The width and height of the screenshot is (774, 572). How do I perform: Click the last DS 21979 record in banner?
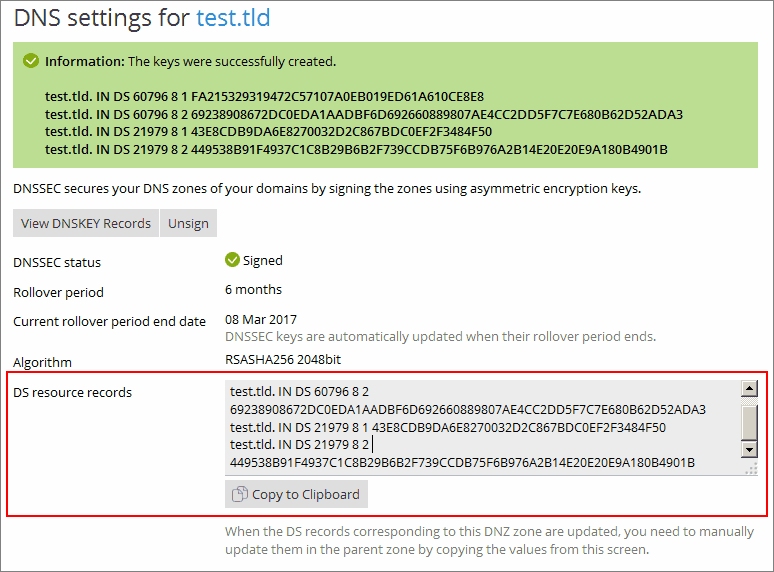click(x=355, y=150)
